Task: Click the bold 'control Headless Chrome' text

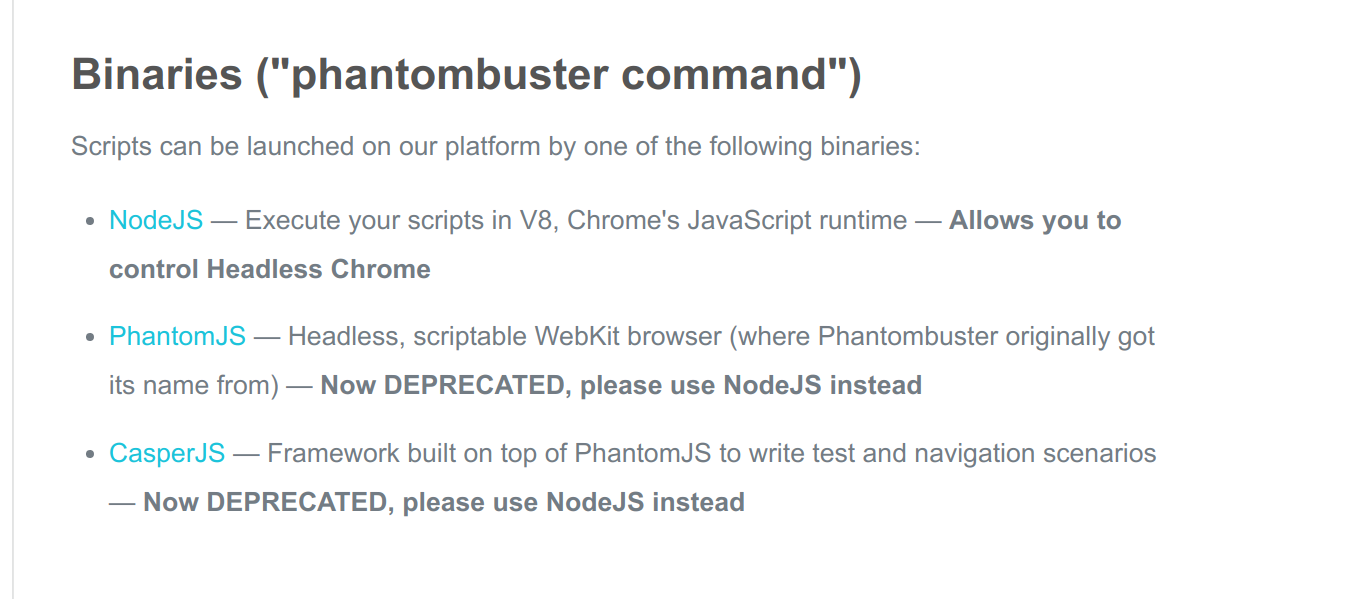Action: pos(270,269)
